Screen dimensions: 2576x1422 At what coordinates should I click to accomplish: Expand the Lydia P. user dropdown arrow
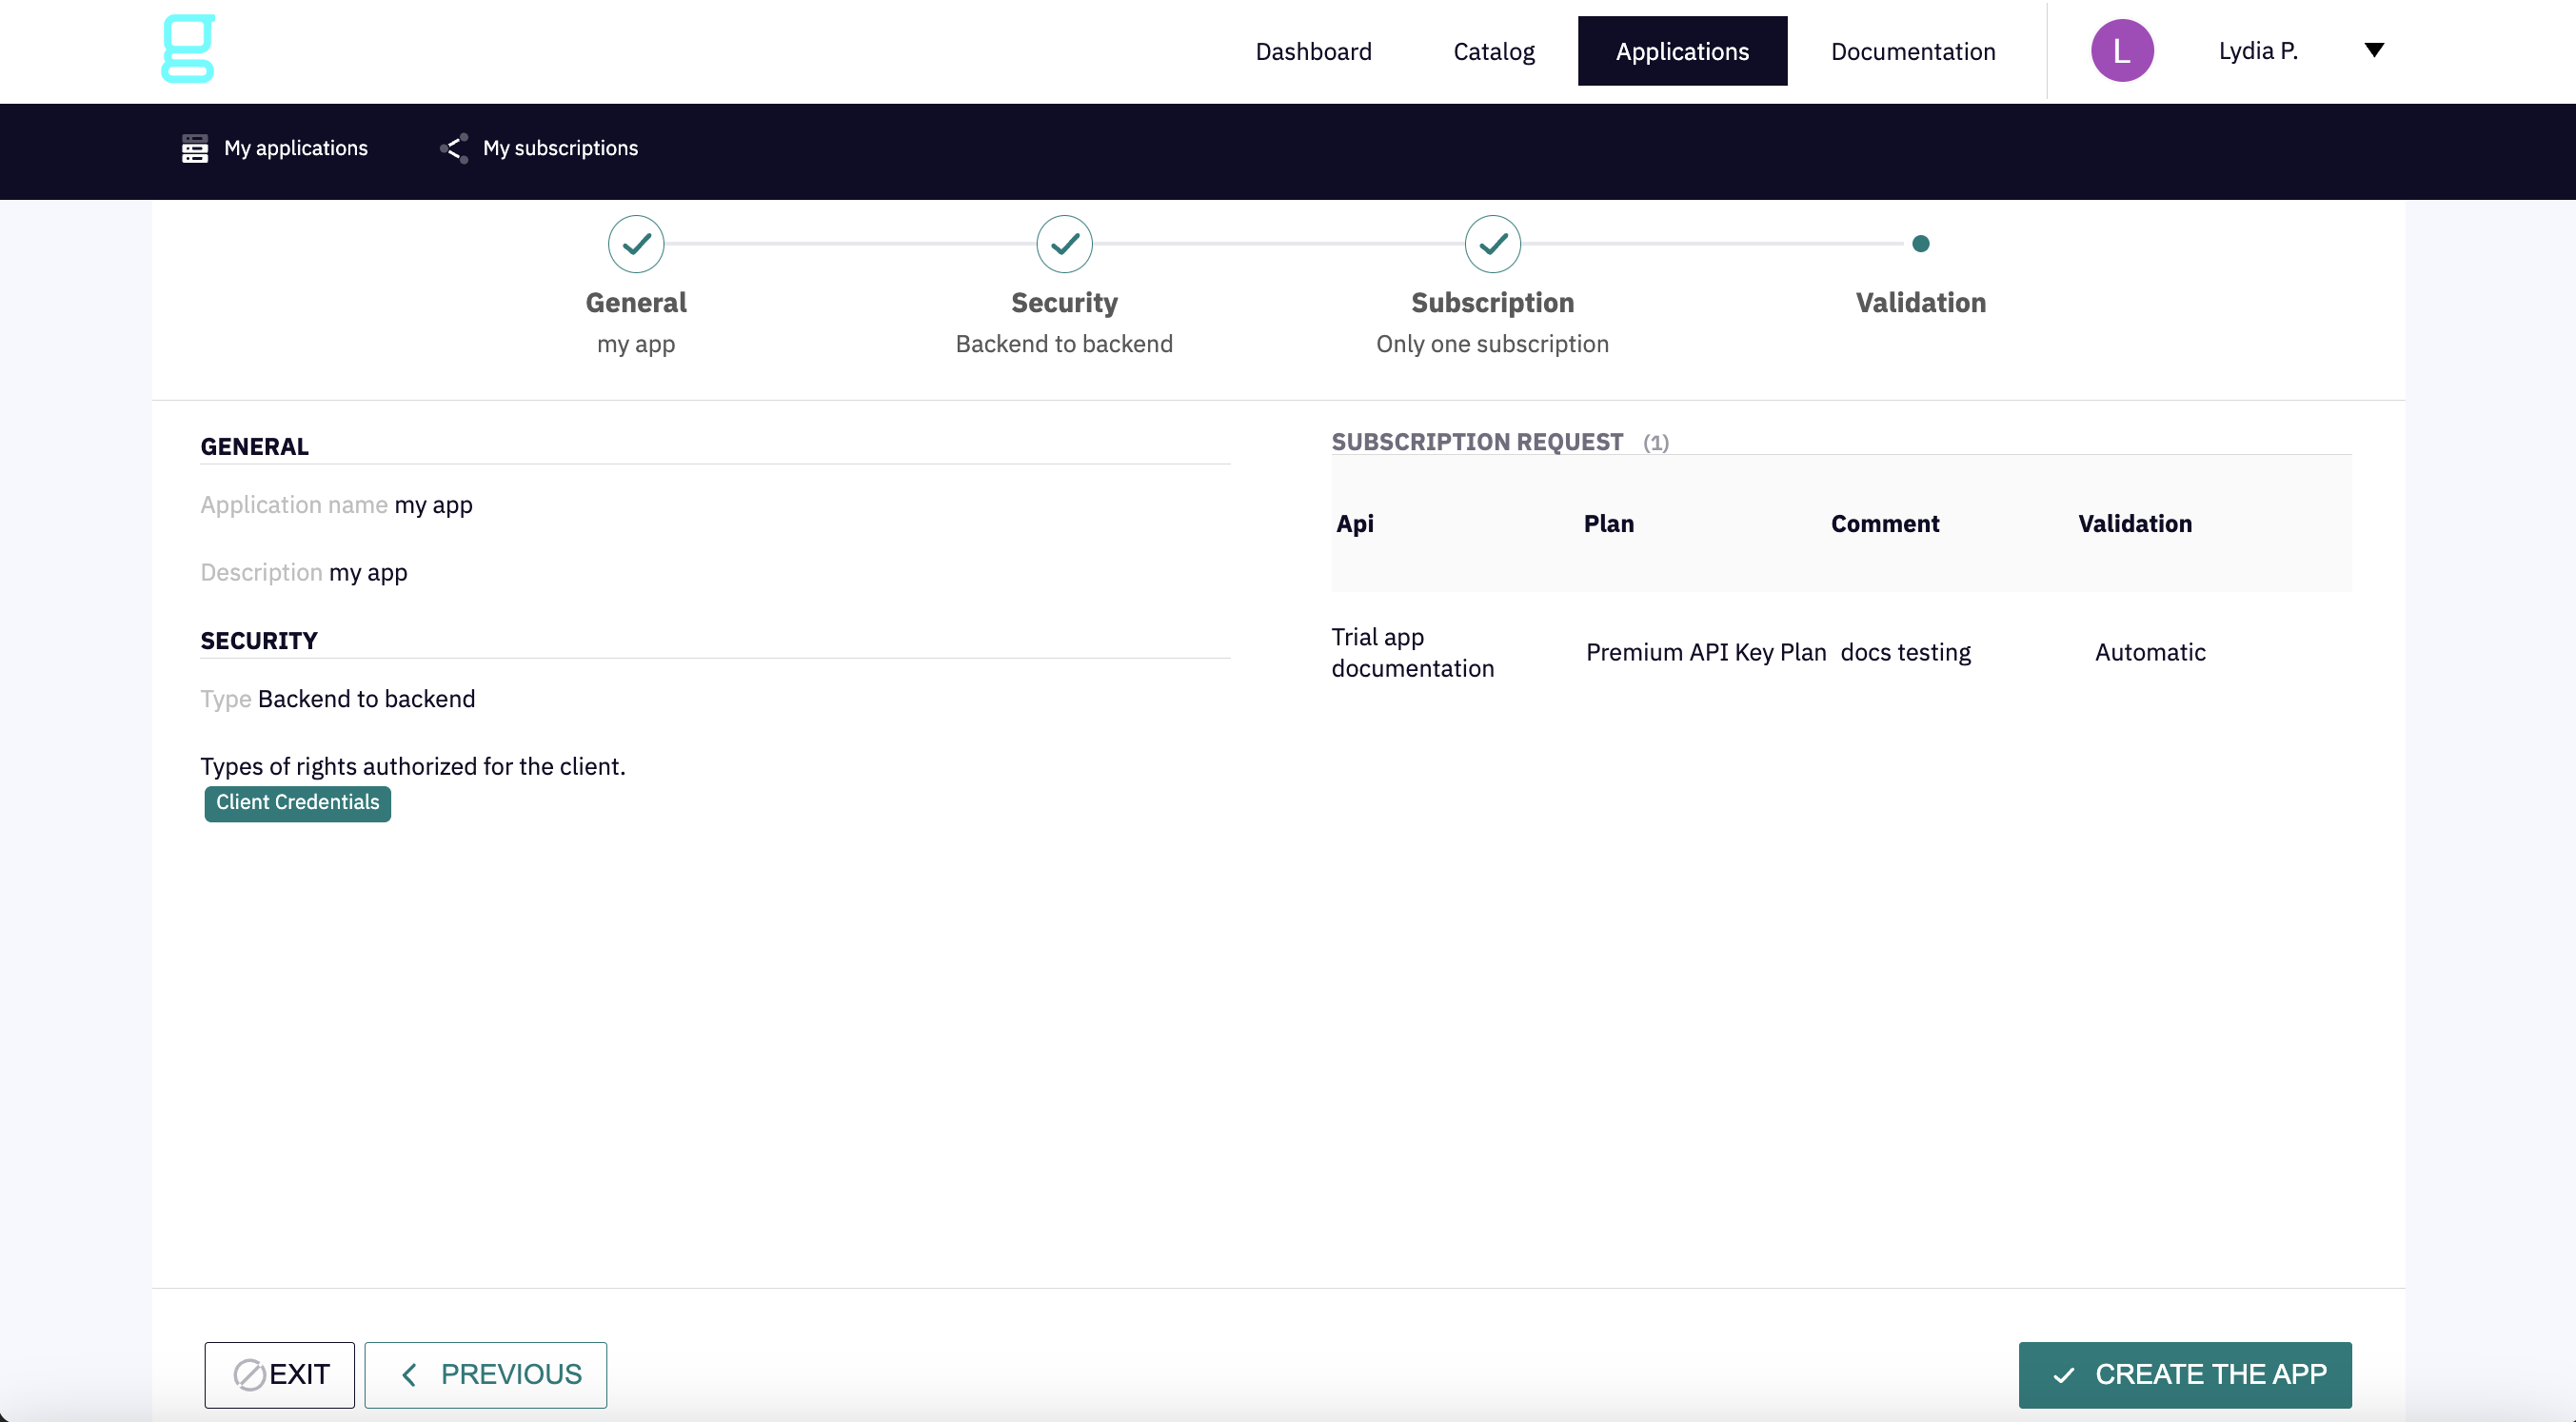point(2374,50)
